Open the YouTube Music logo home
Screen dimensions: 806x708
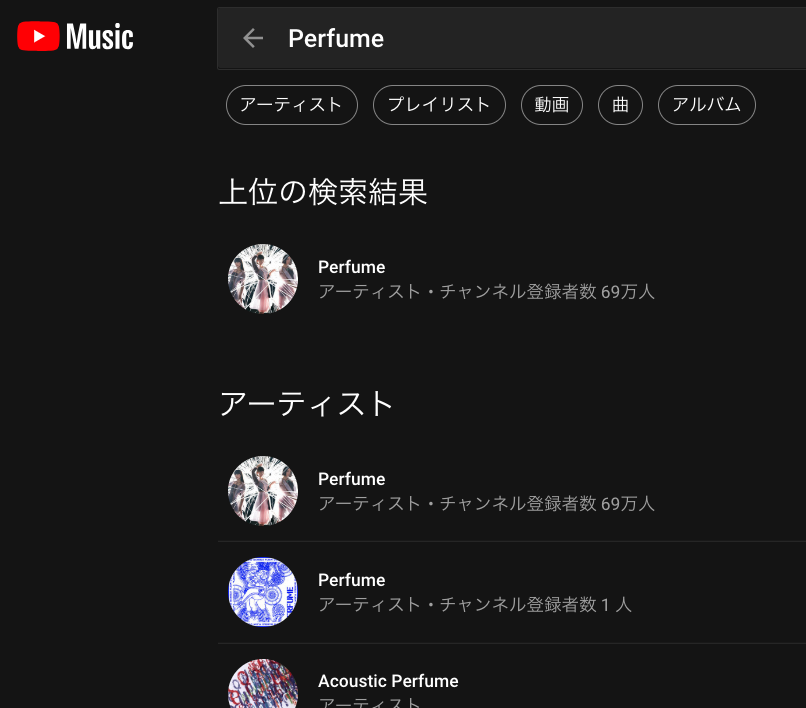click(75, 37)
